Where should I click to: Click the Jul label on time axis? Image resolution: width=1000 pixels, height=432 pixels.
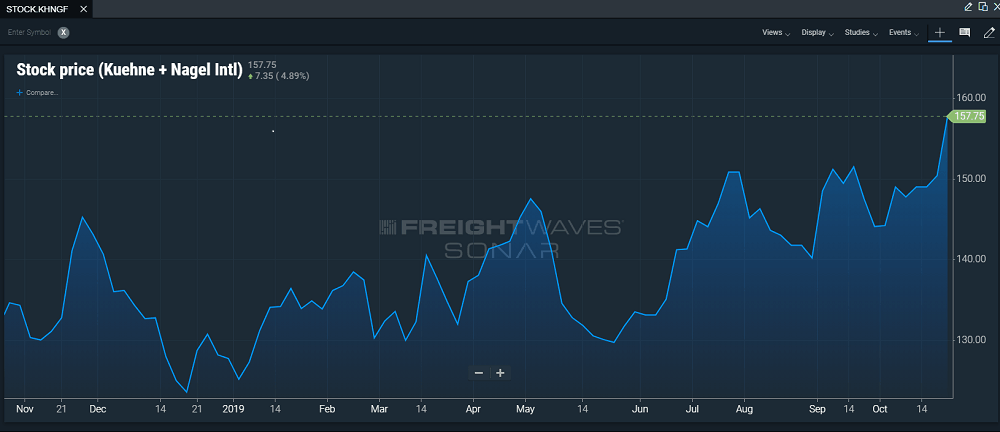click(693, 408)
